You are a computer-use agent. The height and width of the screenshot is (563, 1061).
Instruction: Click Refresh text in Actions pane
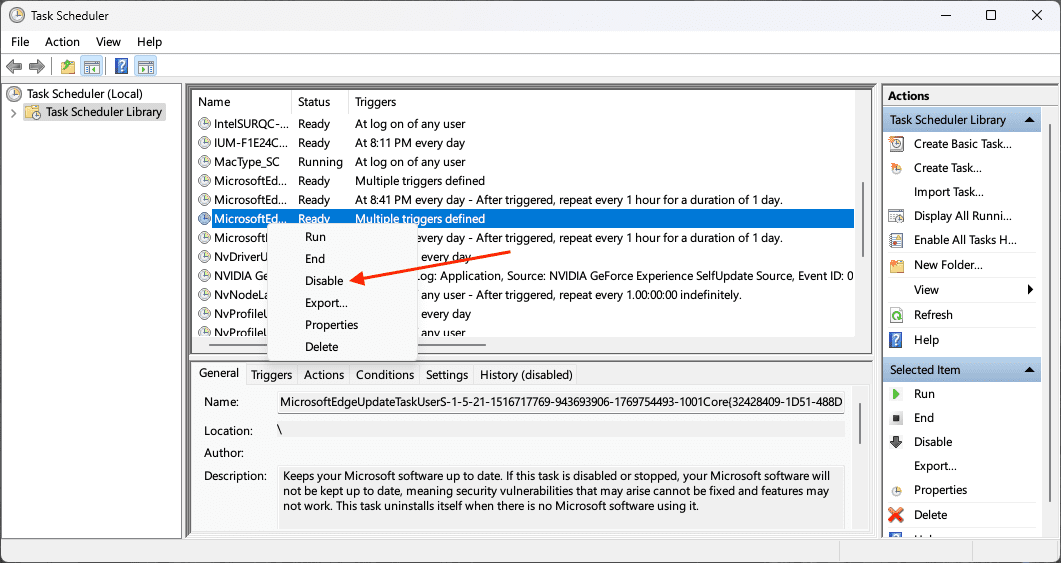933,315
